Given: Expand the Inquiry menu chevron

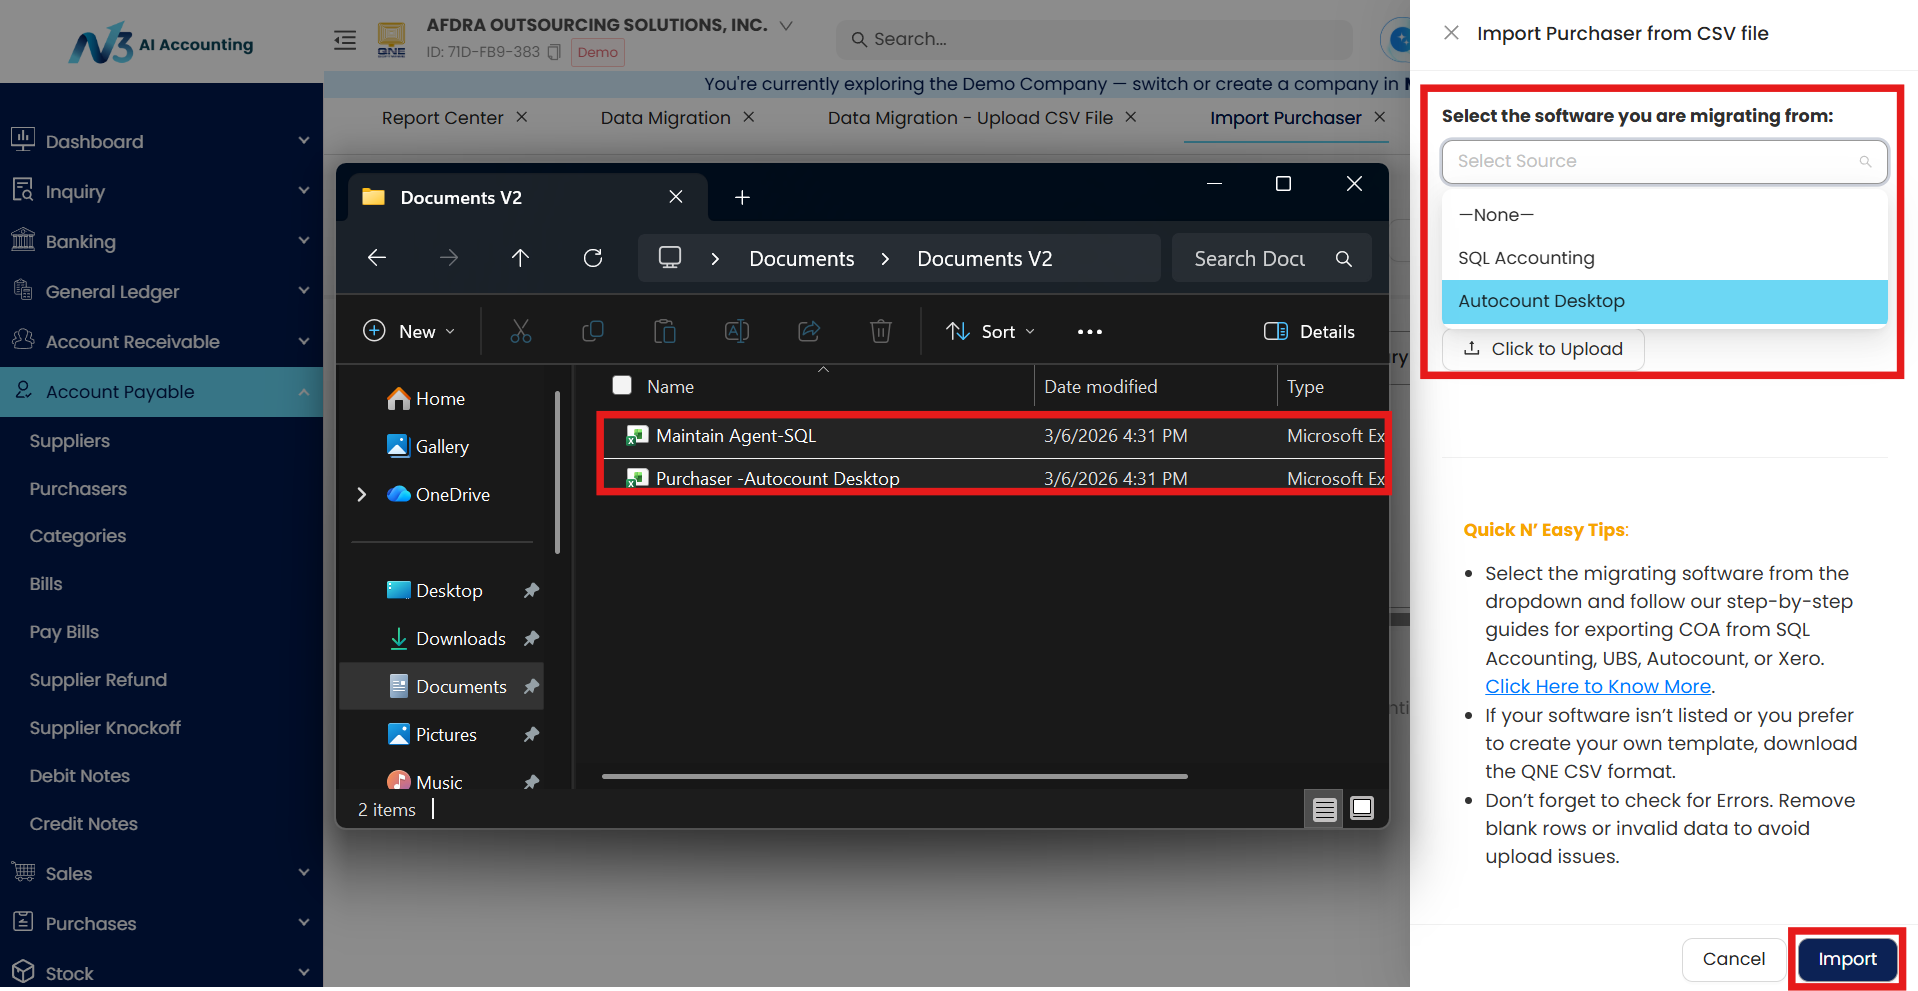Looking at the screenshot, I should pos(304,190).
